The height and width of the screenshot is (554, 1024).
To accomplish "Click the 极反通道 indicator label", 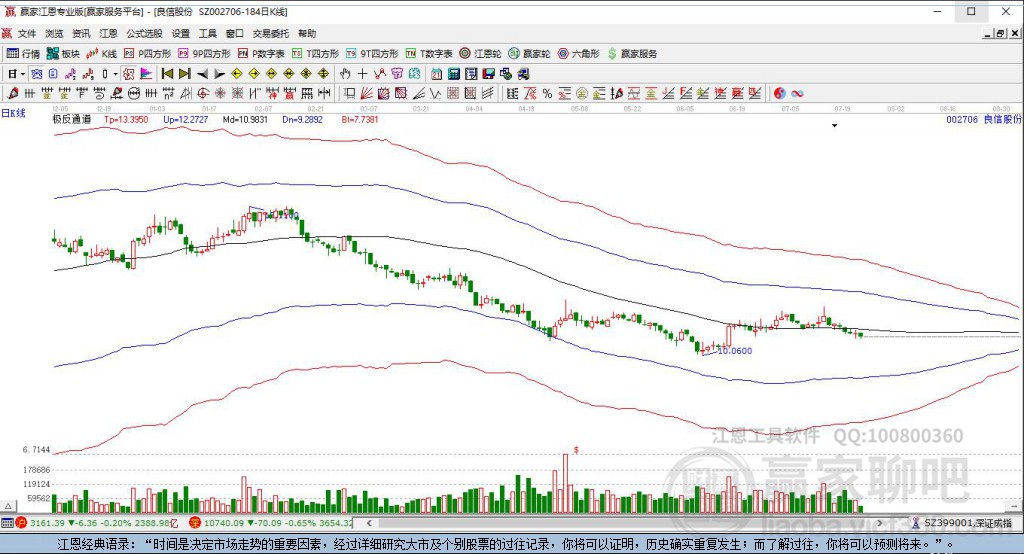I will point(72,120).
